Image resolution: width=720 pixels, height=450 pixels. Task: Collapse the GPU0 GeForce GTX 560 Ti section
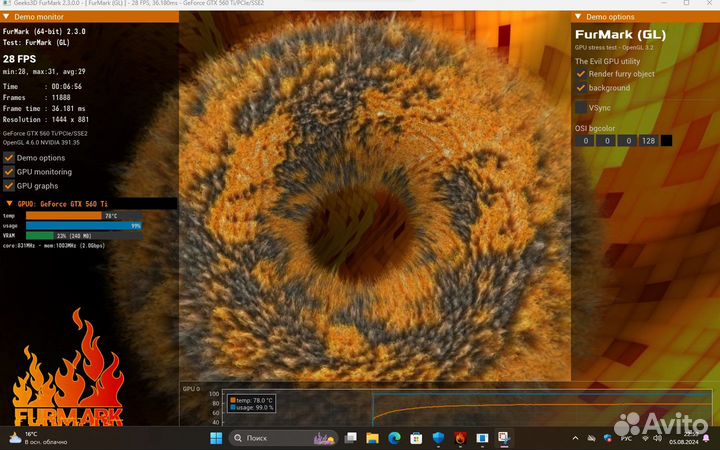[9, 203]
